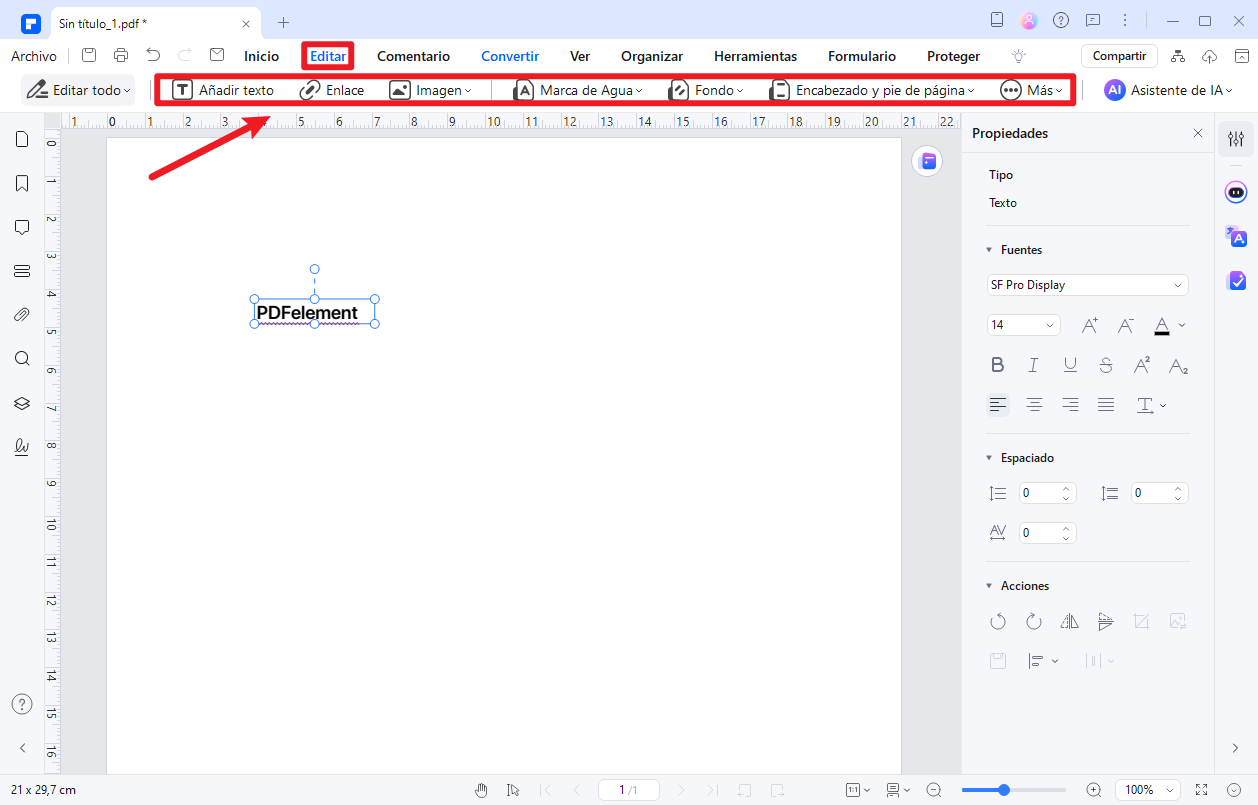Screen dimensions: 1258x805
Task: Click the lightbulb tips icon
Action: click(1019, 56)
